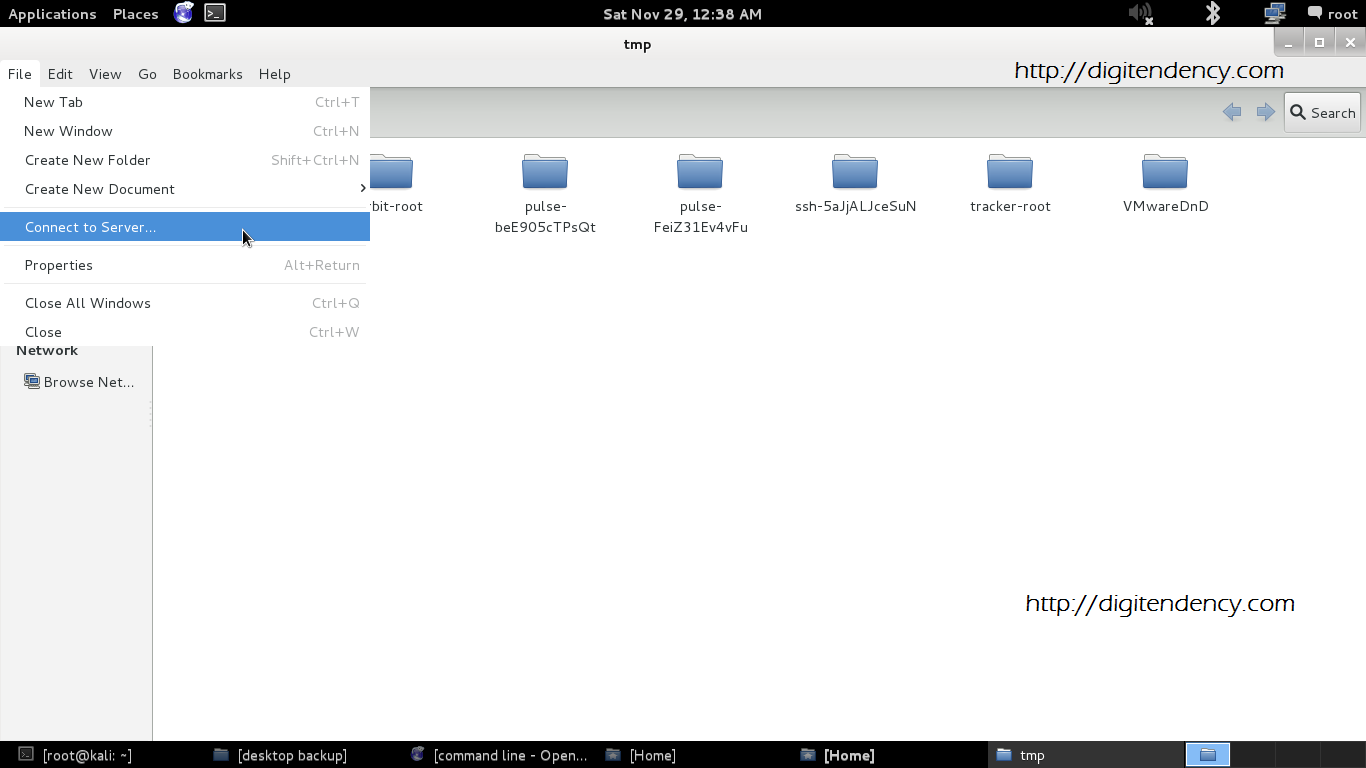Select Close entry in File menu
The width and height of the screenshot is (1366, 768).
pyautogui.click(x=185, y=332)
